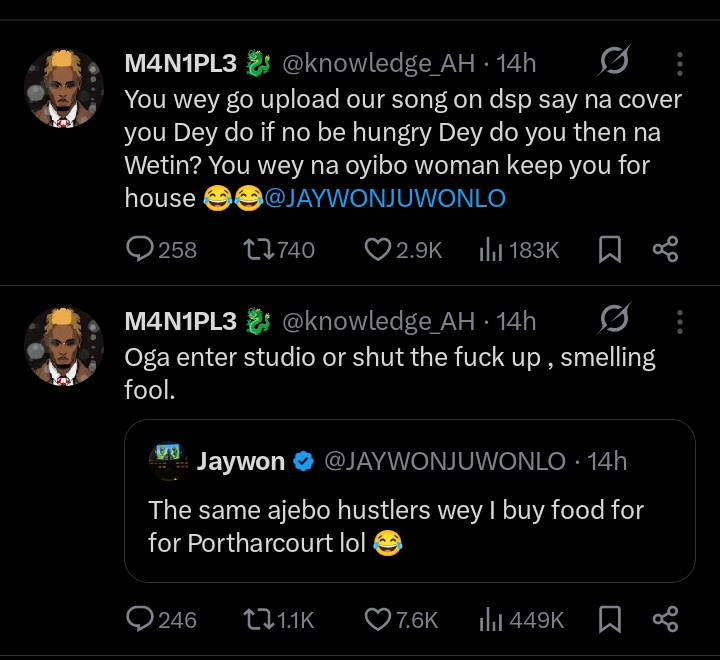This screenshot has width=720, height=660.
Task: Reply to the dsp cover song tweet
Action: click(141, 250)
